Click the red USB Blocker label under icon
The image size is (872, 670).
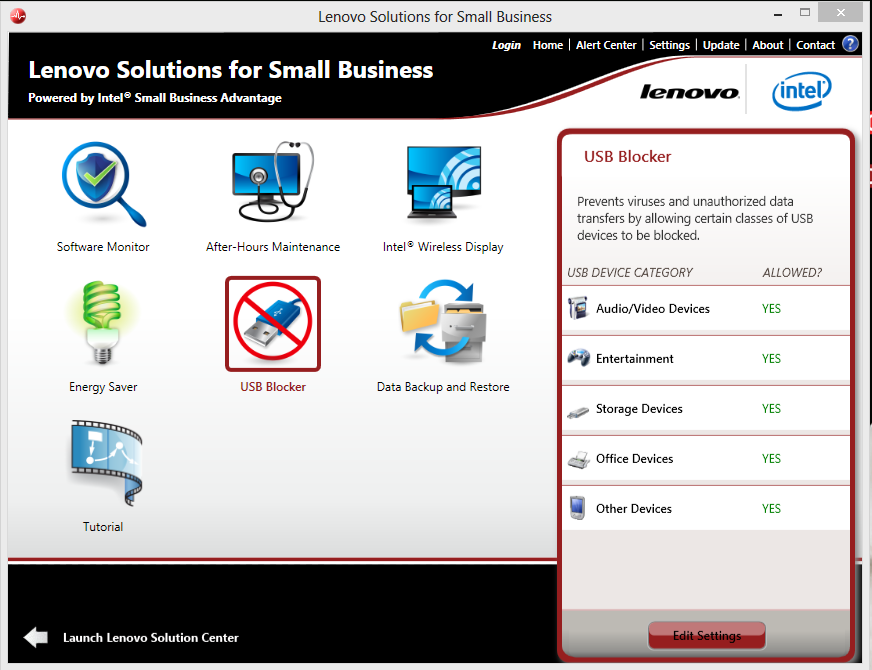(x=273, y=386)
